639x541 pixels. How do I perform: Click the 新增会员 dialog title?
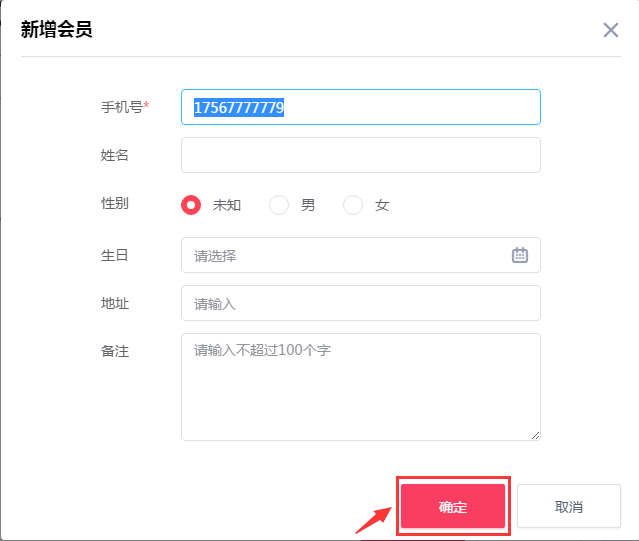(x=57, y=29)
